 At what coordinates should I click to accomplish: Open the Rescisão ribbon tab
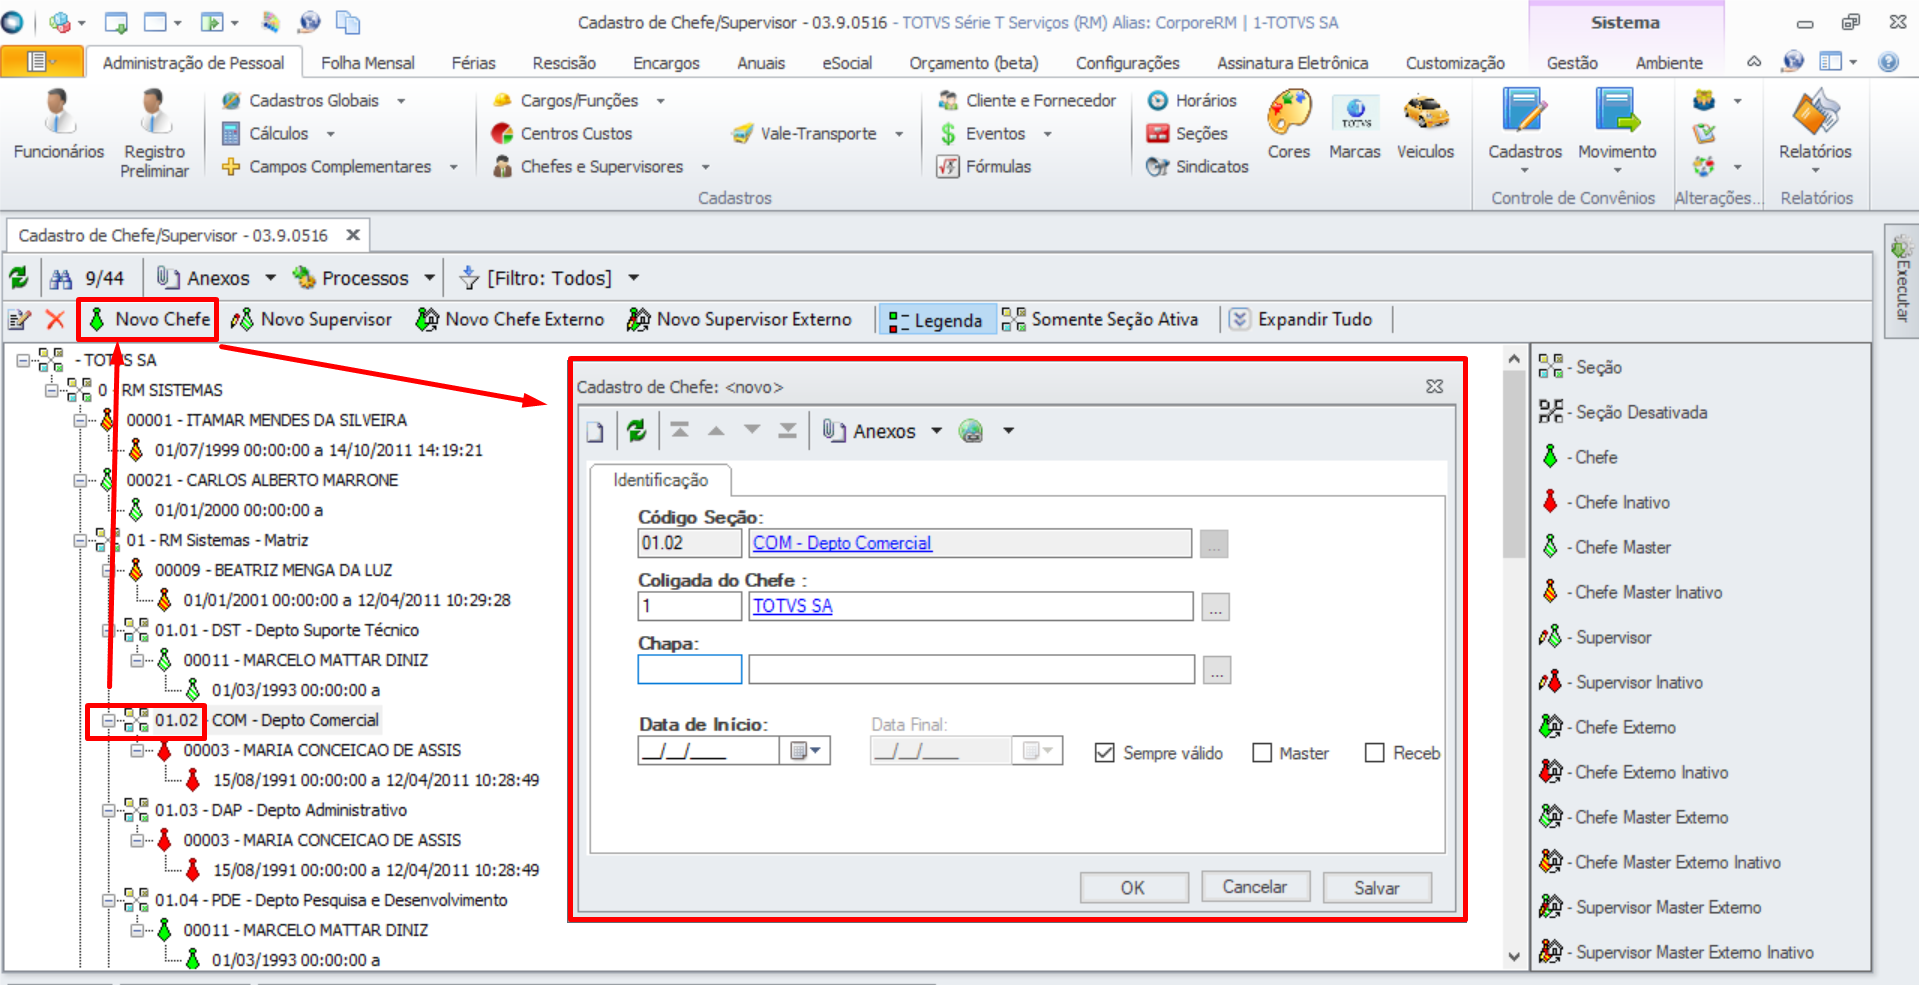564,63
